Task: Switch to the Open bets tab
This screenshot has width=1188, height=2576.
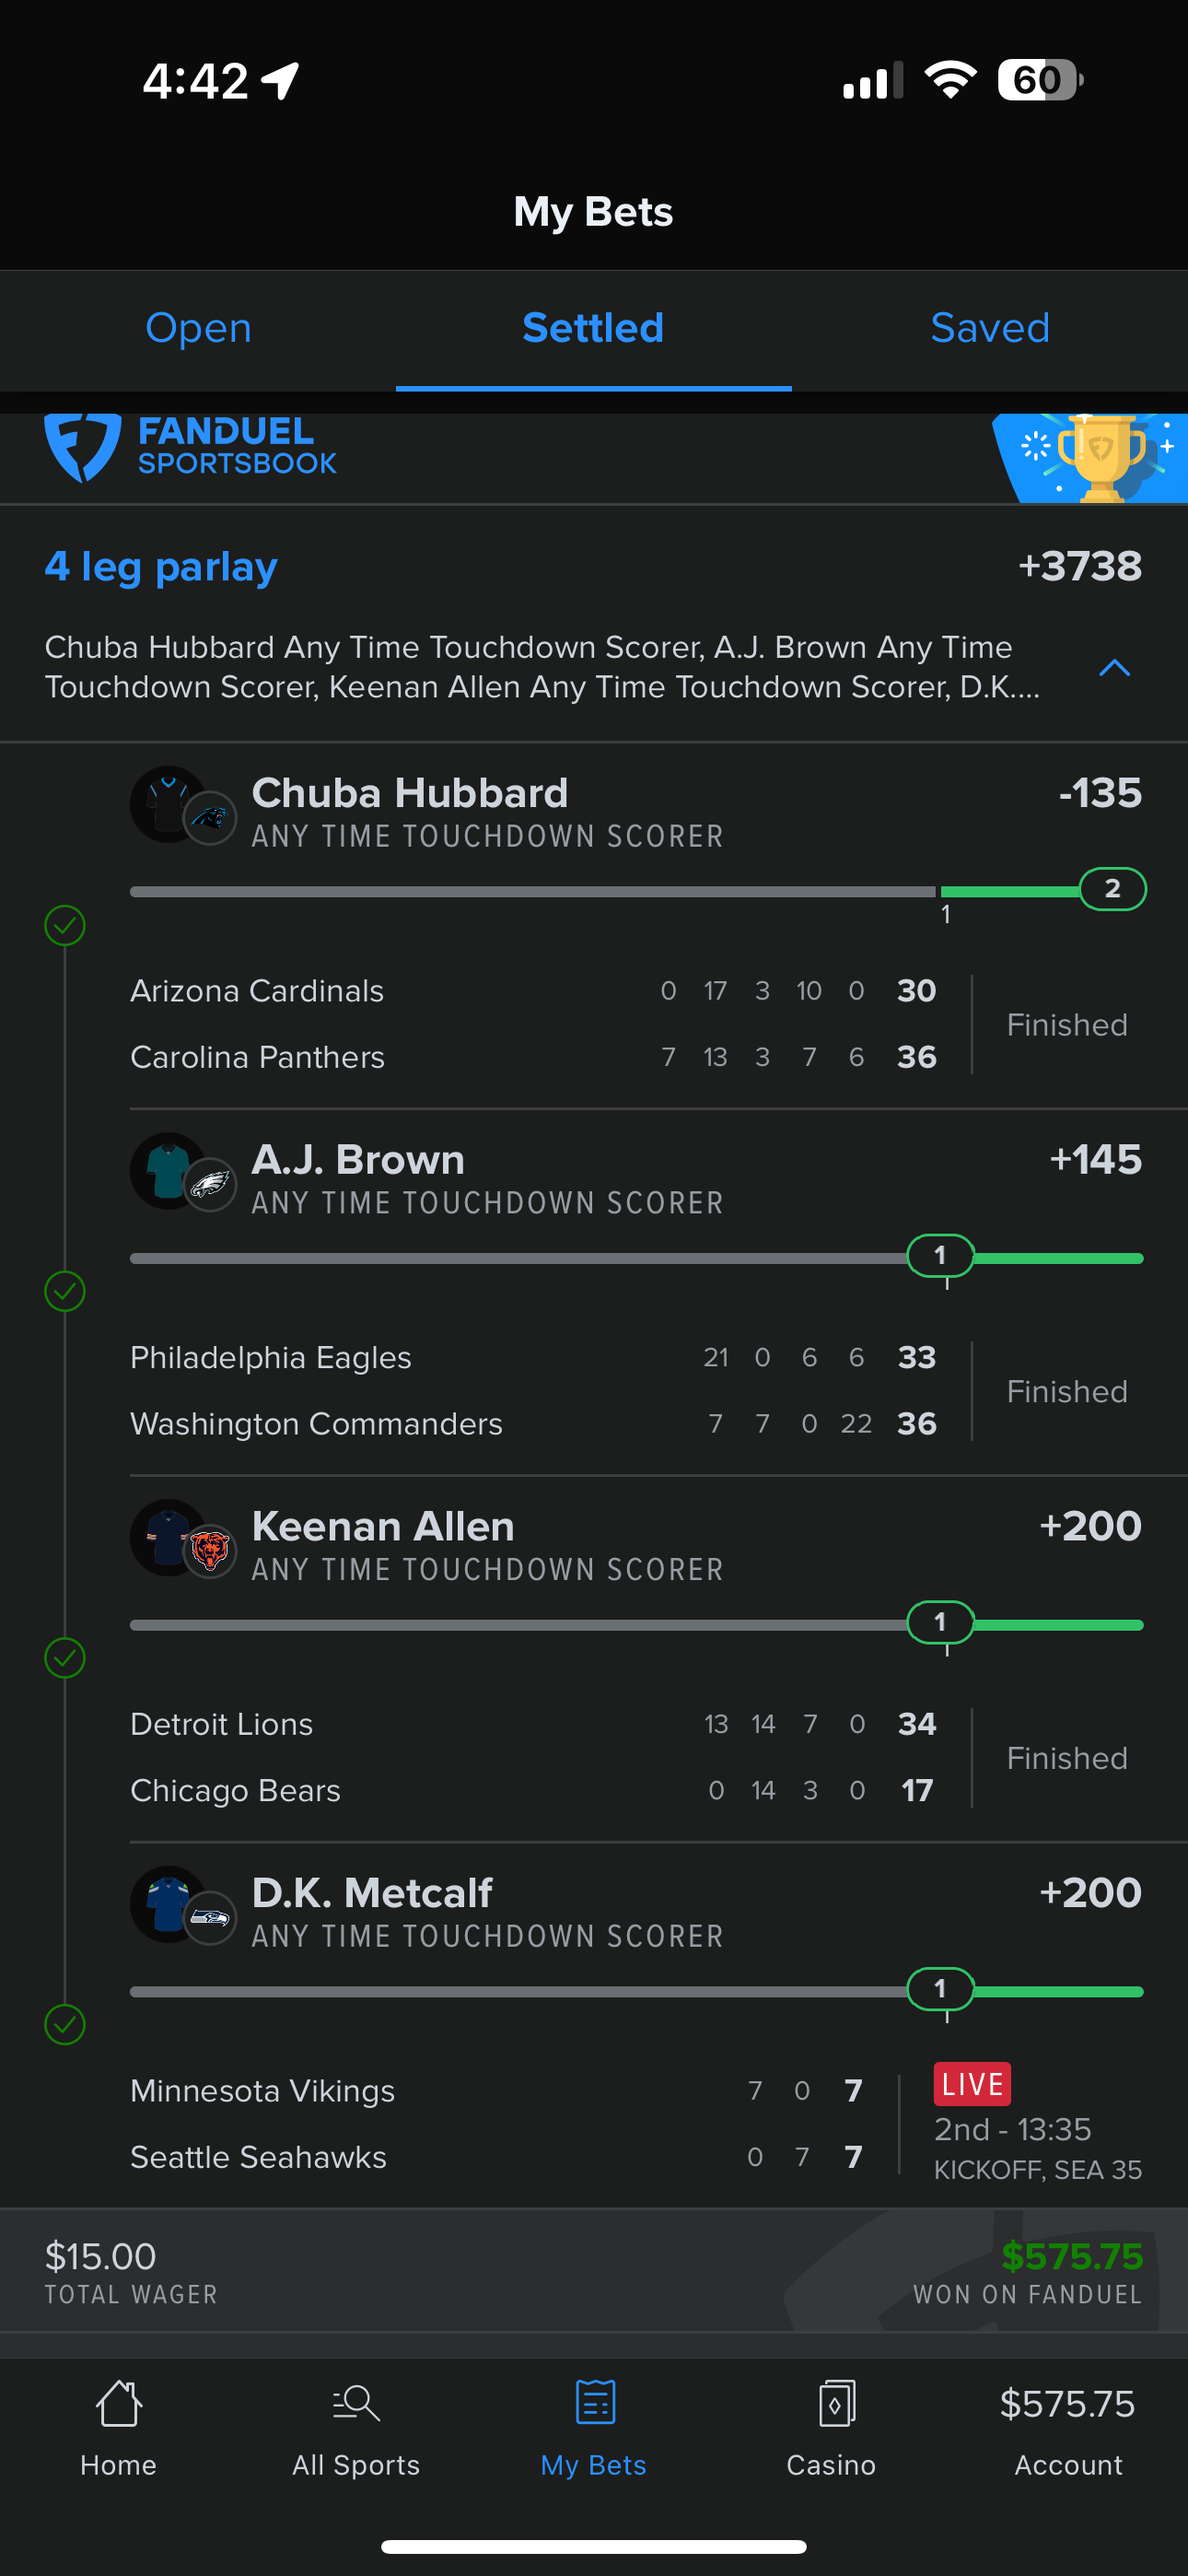Action: (198, 328)
